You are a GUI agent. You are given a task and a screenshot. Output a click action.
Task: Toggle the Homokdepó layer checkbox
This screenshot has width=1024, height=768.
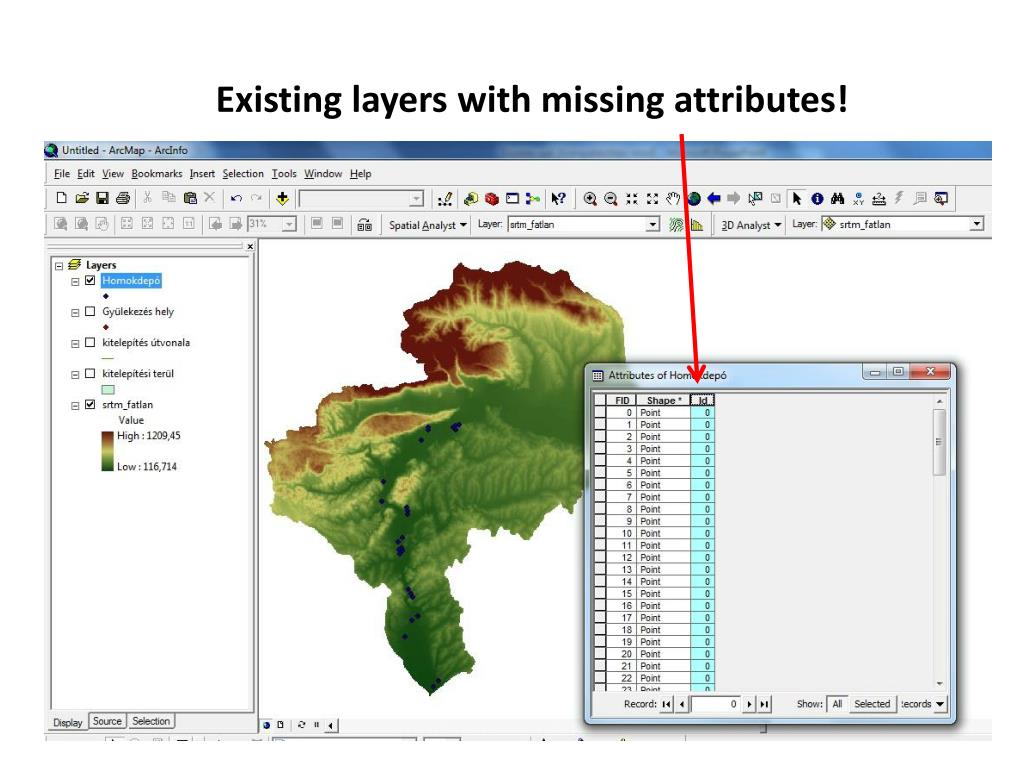pyautogui.click(x=90, y=280)
